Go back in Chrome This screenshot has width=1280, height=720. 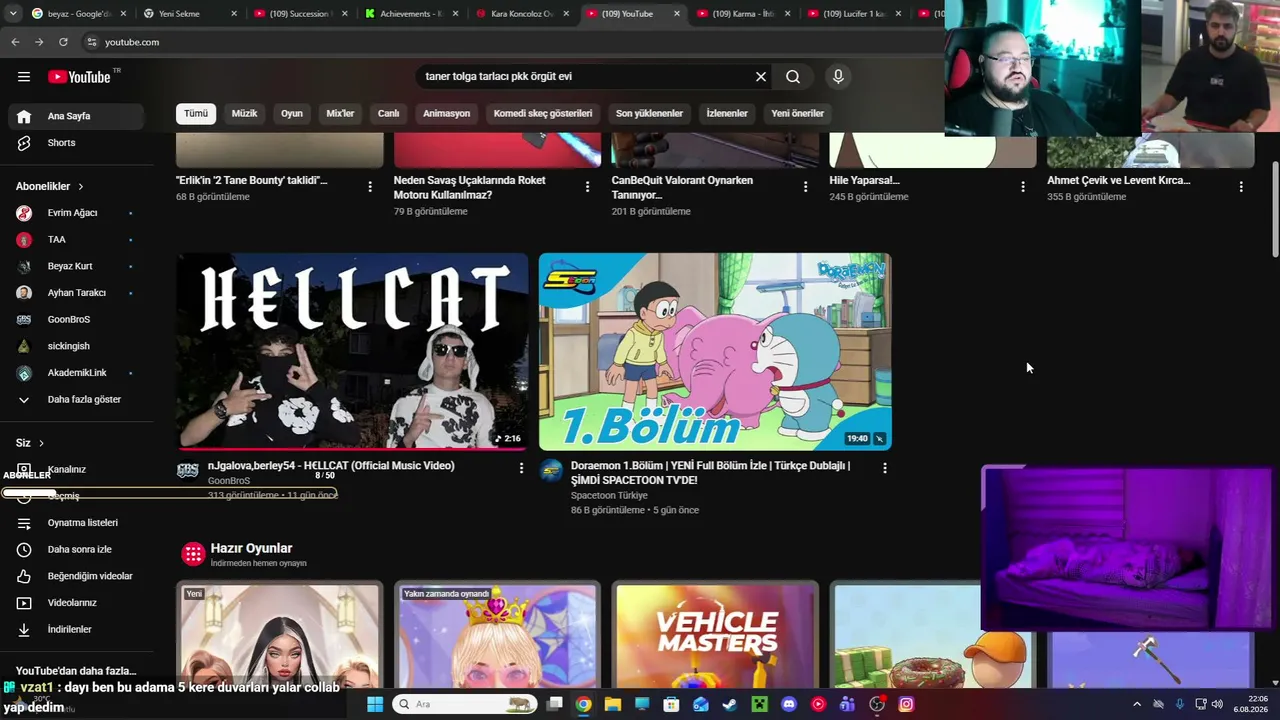click(x=15, y=42)
